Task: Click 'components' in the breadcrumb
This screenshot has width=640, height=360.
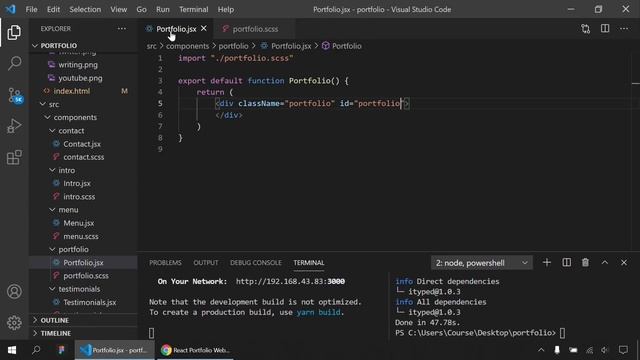Action: [187, 46]
